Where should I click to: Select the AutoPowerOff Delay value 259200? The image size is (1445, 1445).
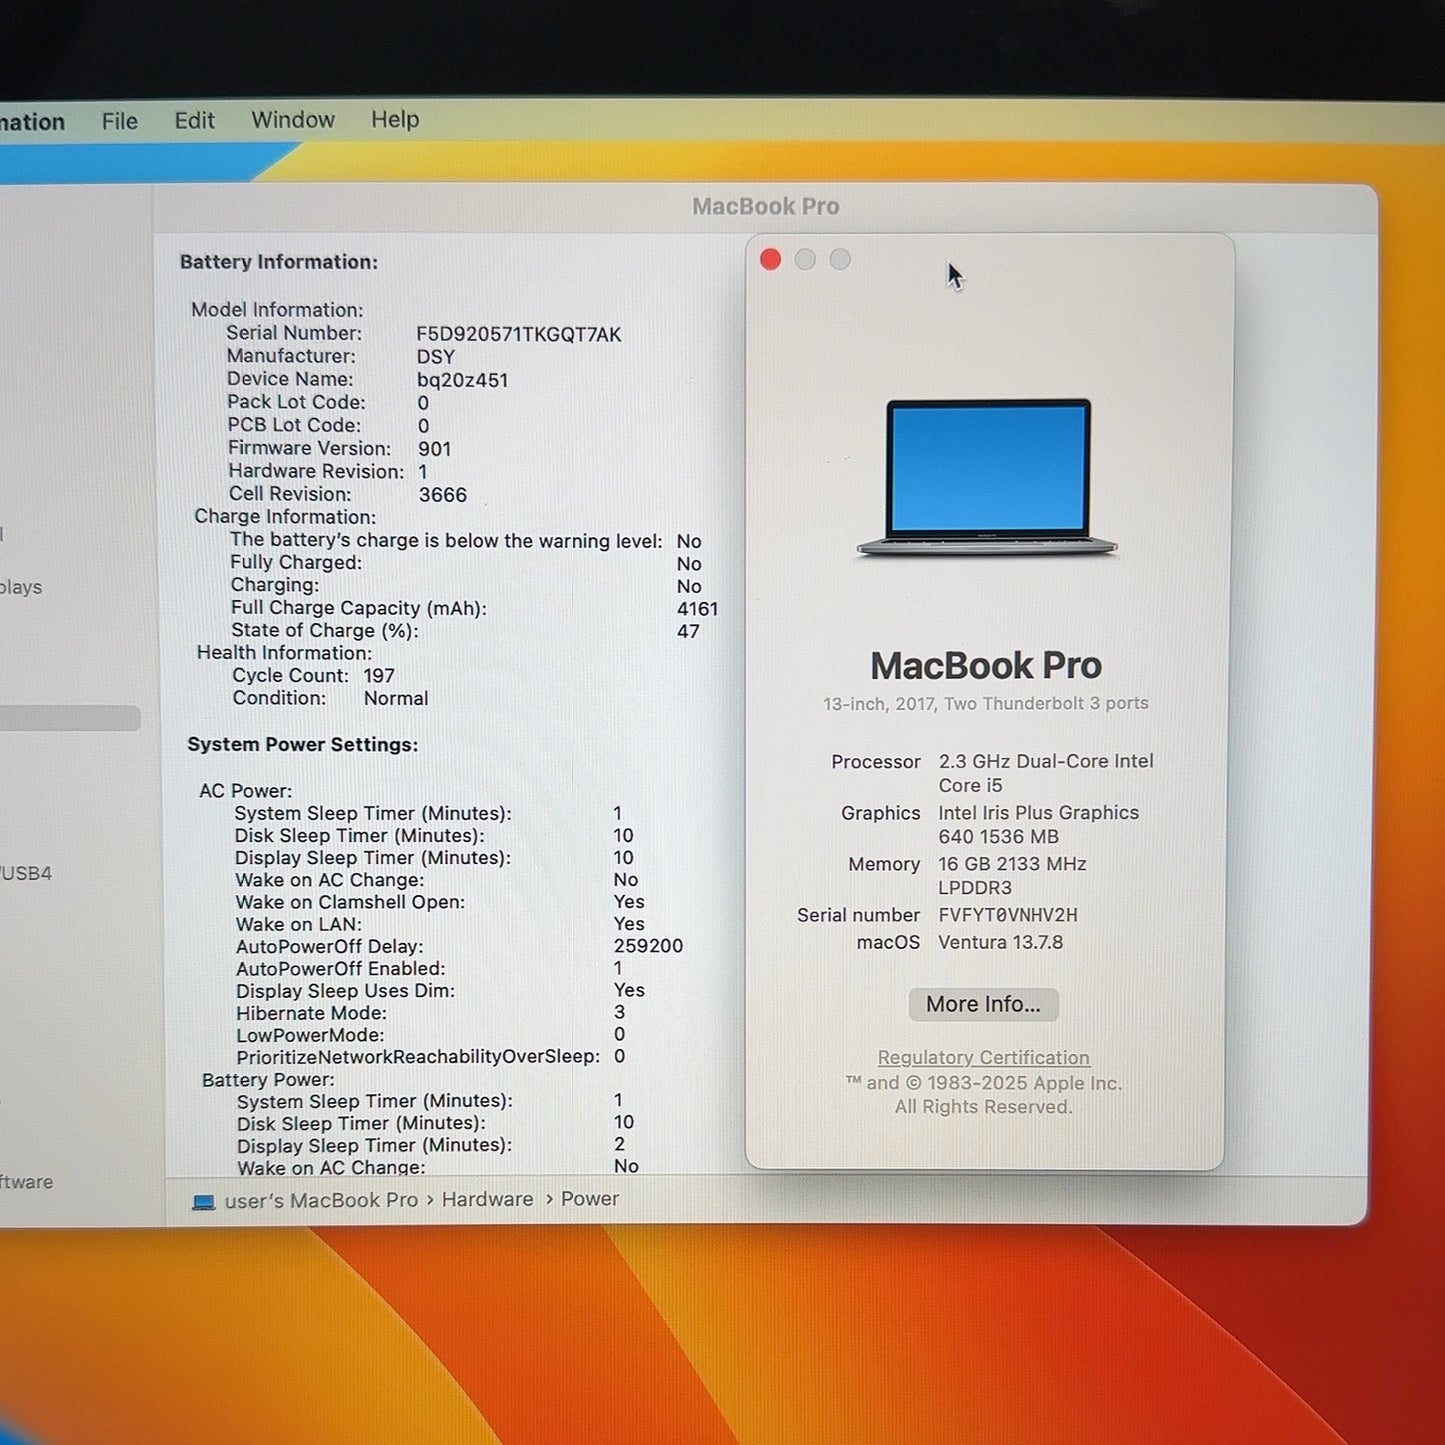pos(649,946)
